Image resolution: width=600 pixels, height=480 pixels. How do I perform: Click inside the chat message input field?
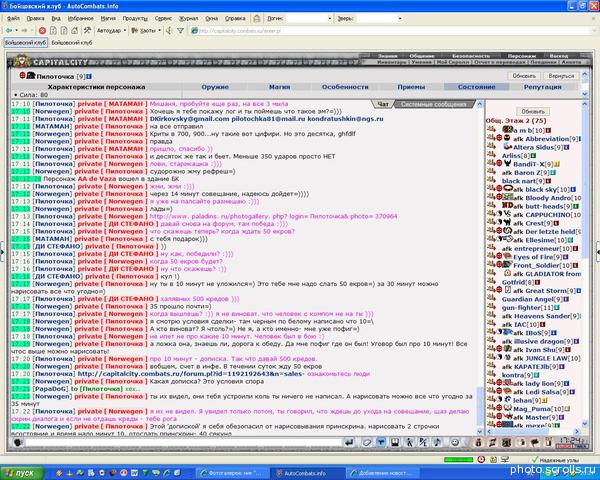tap(183, 442)
